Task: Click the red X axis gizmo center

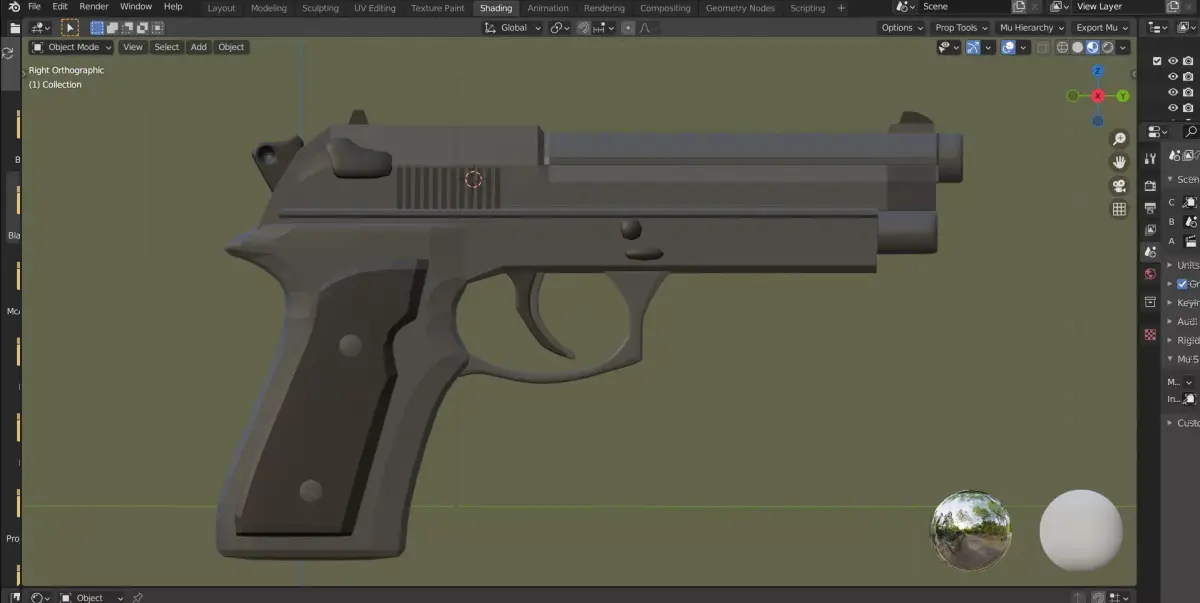Action: [x=1098, y=96]
